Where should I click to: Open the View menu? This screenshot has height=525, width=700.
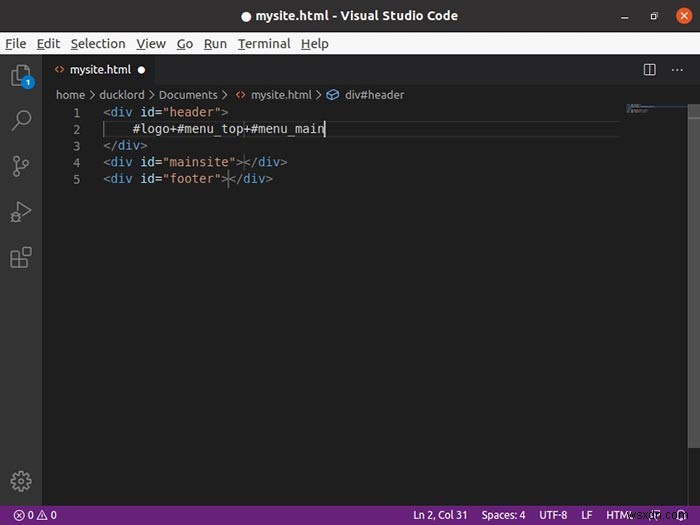coord(151,44)
